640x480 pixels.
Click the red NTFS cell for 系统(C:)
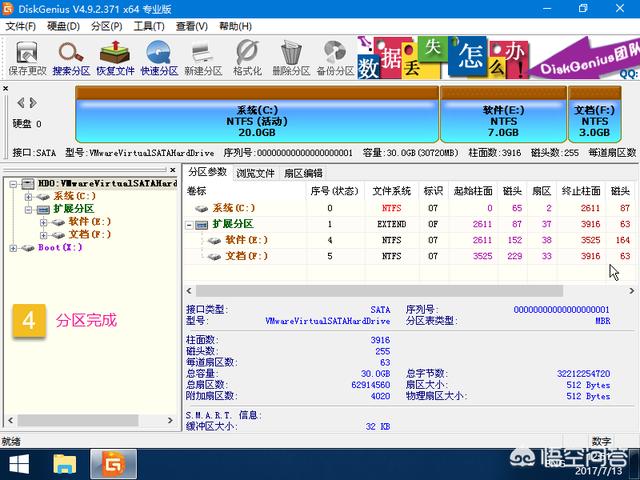(391, 208)
